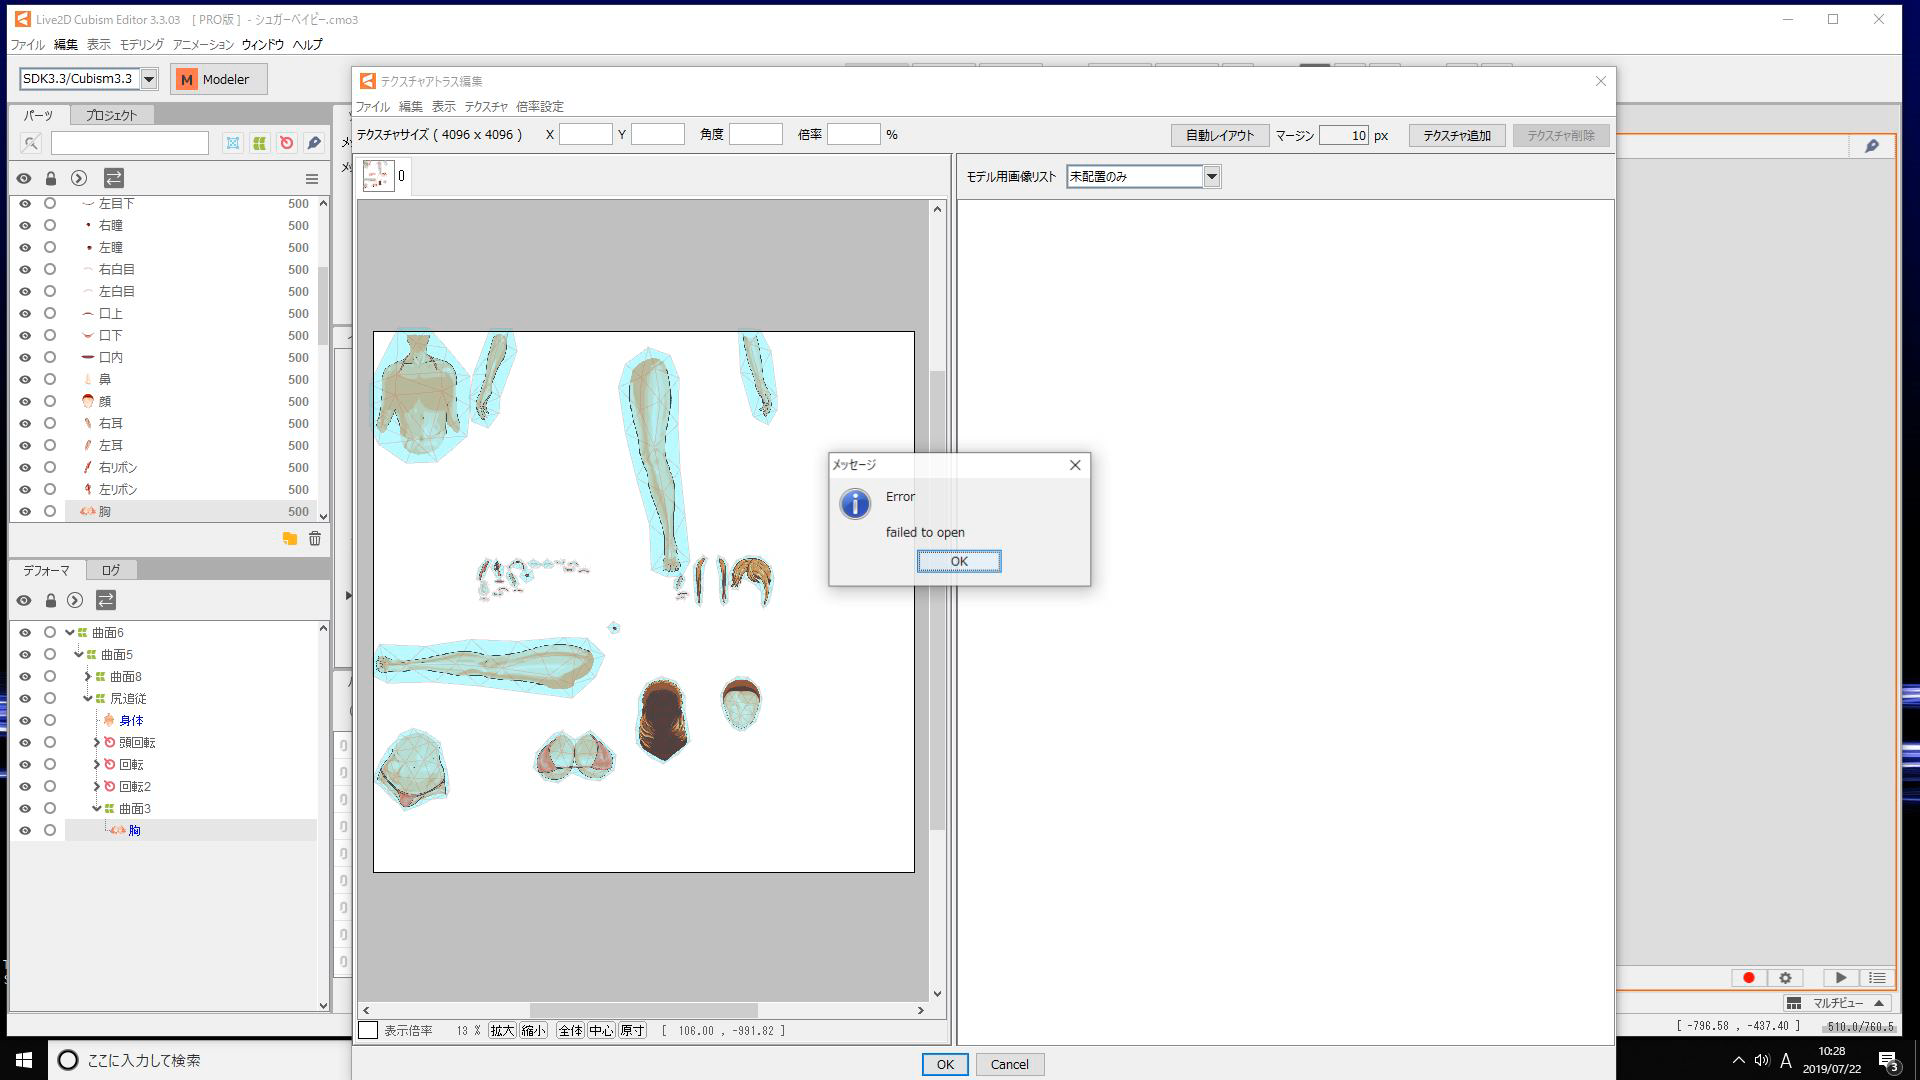Click the red record button at lower right
This screenshot has height=1080, width=1920.
pyautogui.click(x=1748, y=978)
